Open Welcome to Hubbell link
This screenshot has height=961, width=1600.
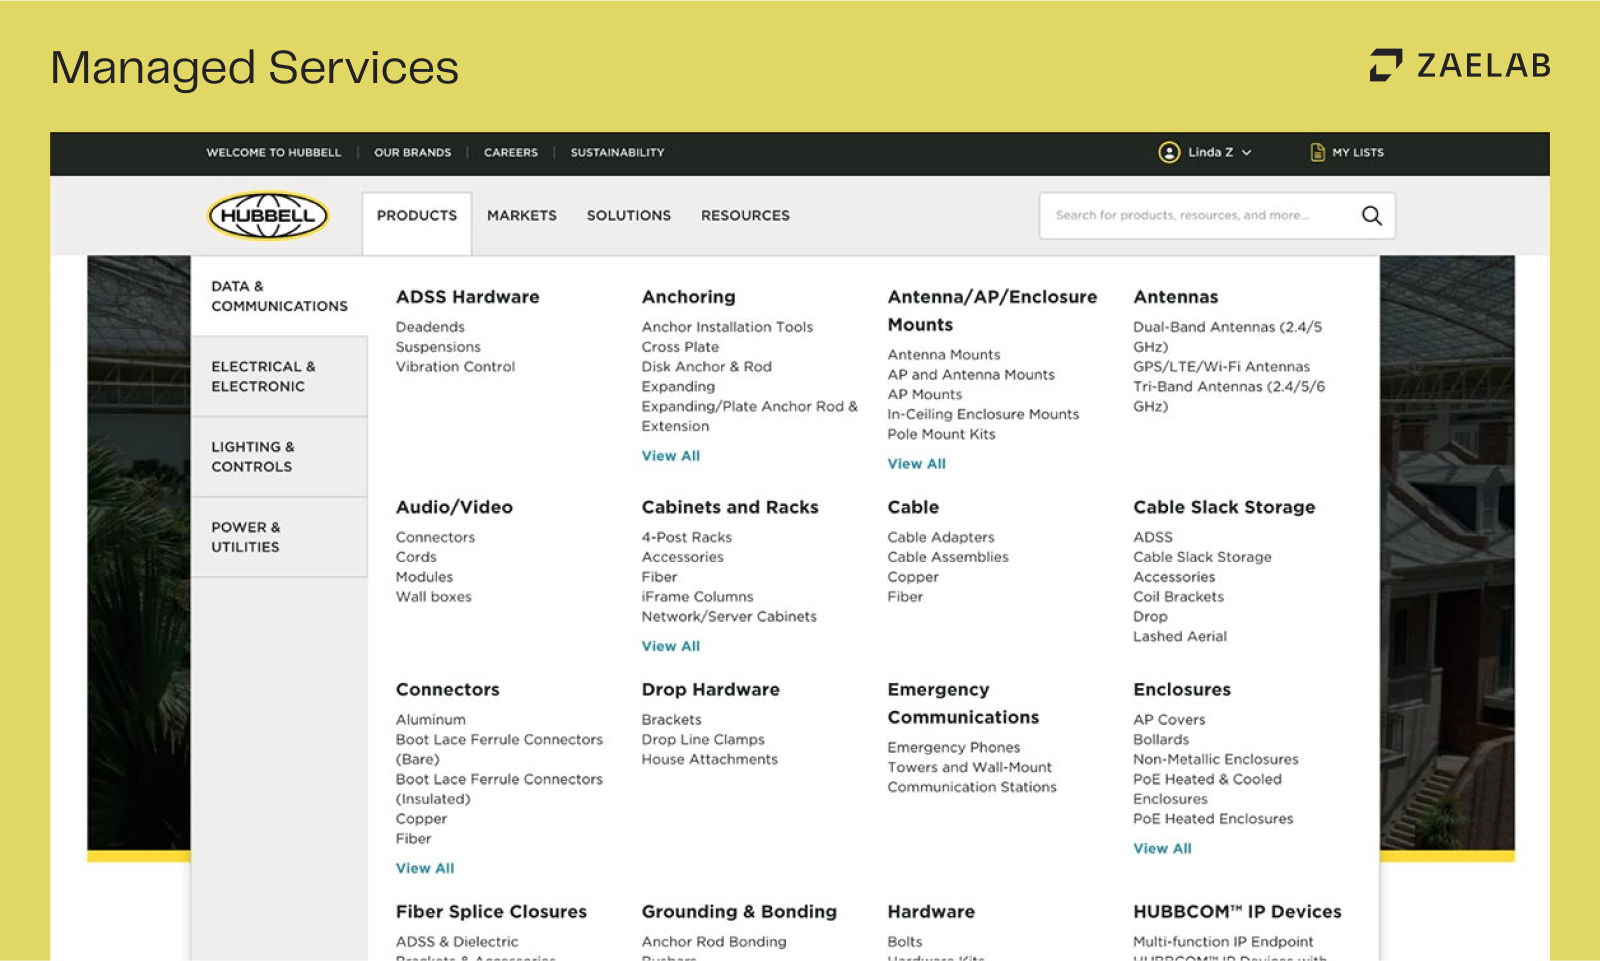point(274,153)
